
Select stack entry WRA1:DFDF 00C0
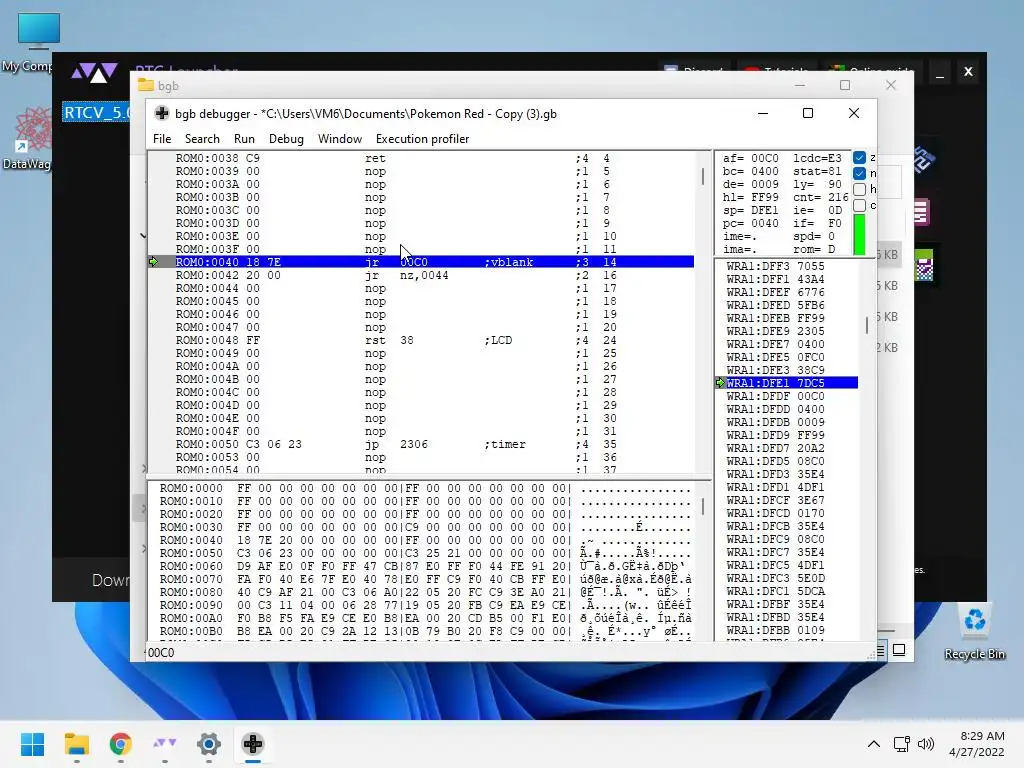[775, 396]
